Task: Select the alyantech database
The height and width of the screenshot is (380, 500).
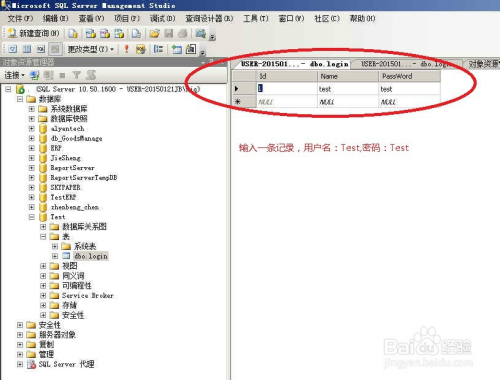Action: click(x=67, y=129)
